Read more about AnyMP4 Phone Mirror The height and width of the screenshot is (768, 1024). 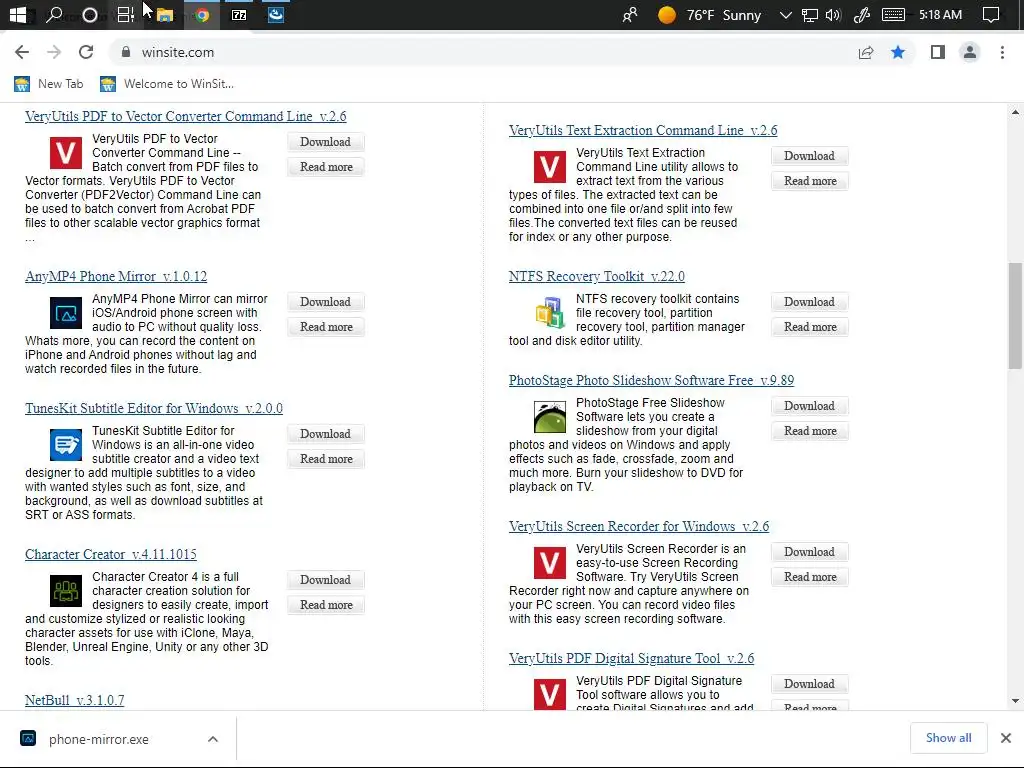point(325,327)
